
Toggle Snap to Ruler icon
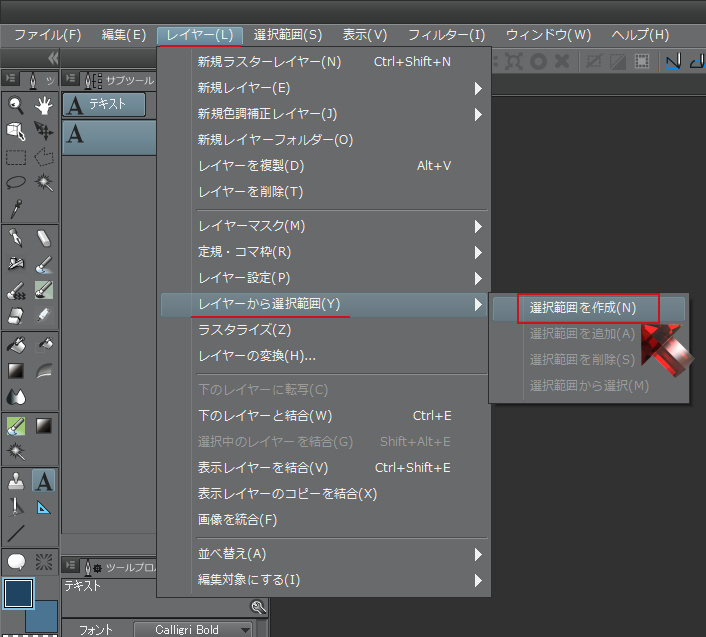tap(673, 61)
